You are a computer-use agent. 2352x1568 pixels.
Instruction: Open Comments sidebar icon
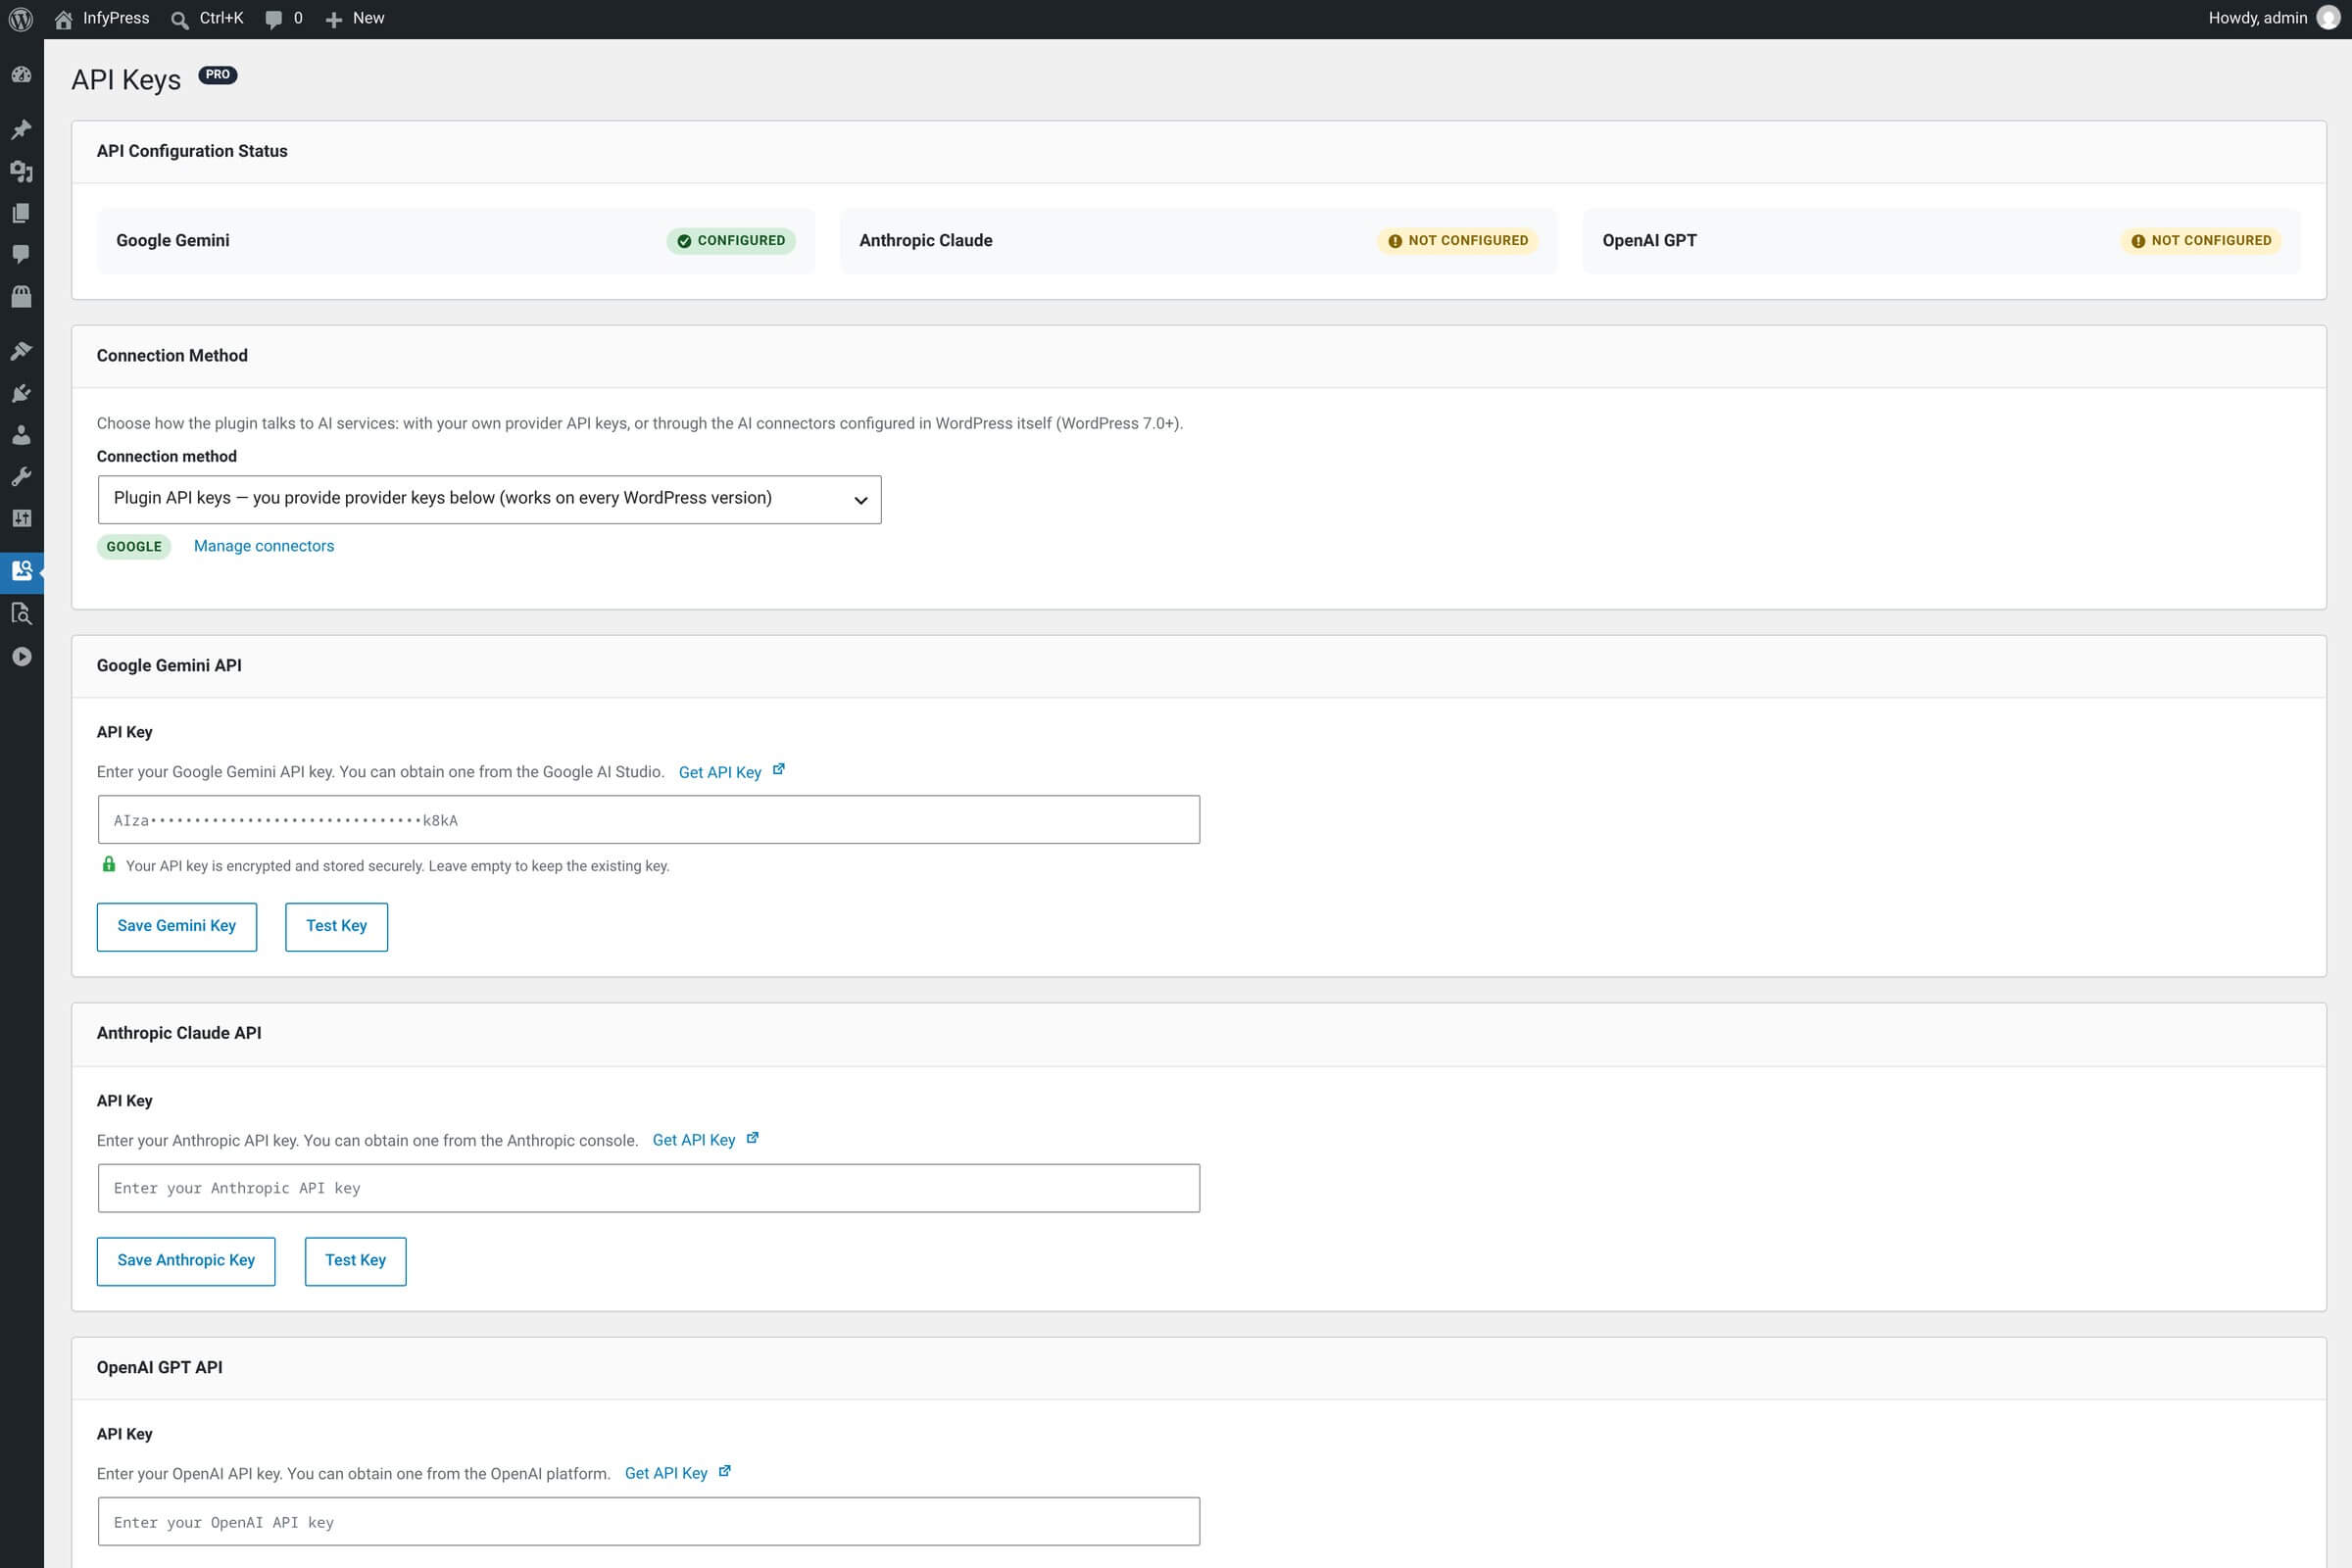coord(21,254)
